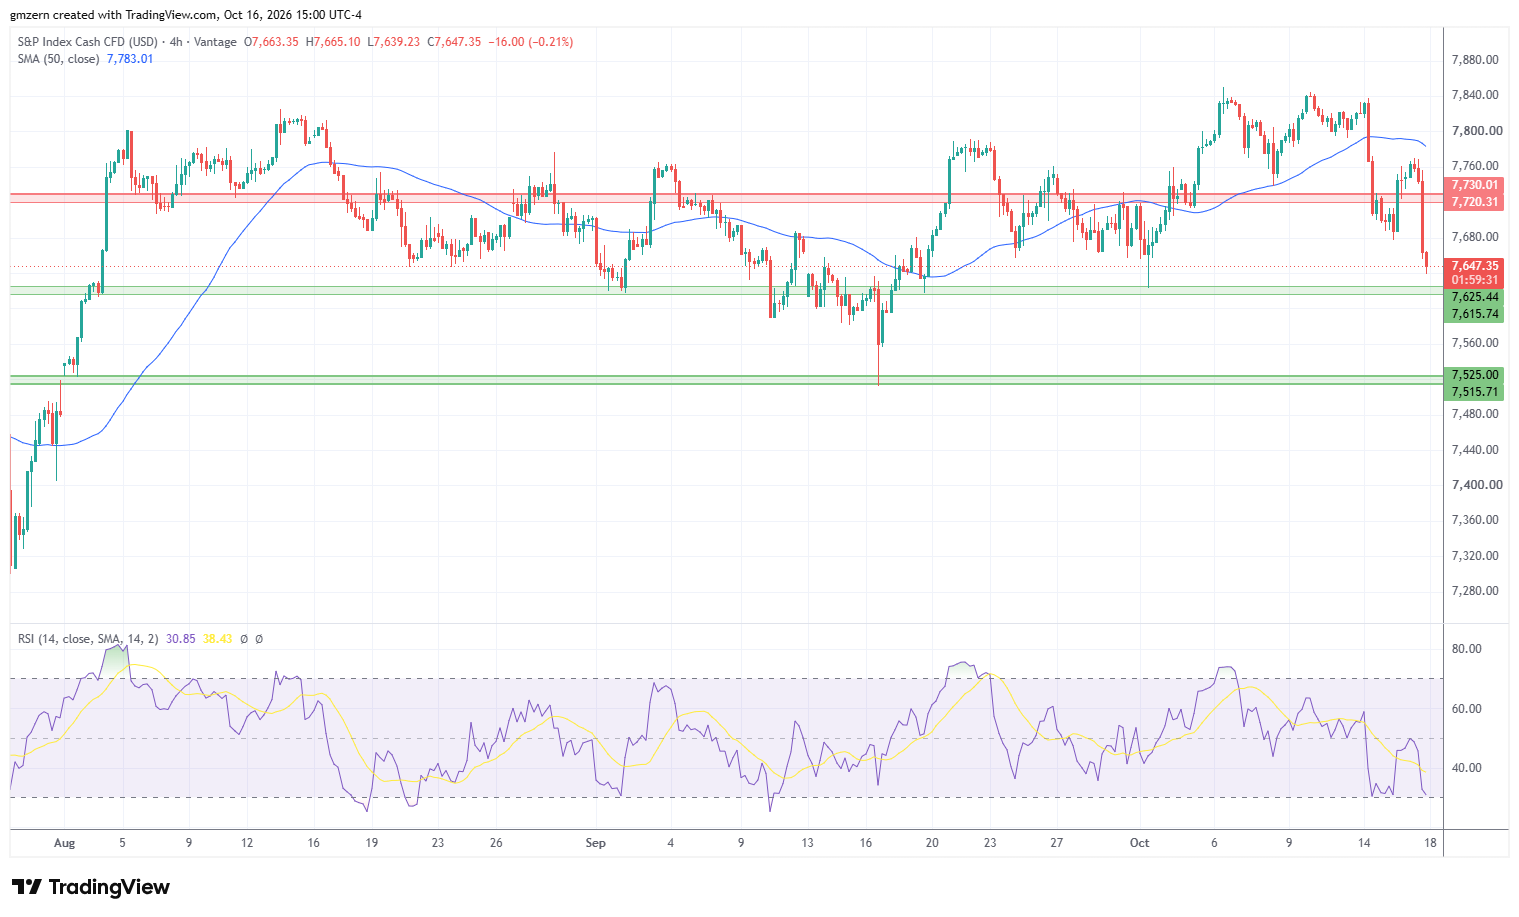This screenshot has height=917, width=1519.
Task: Click the RSI scale label 40.00
Action: click(x=1466, y=768)
